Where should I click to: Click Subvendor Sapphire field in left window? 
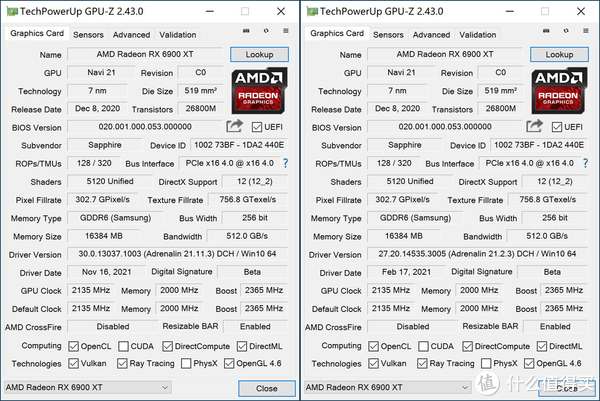(105, 145)
